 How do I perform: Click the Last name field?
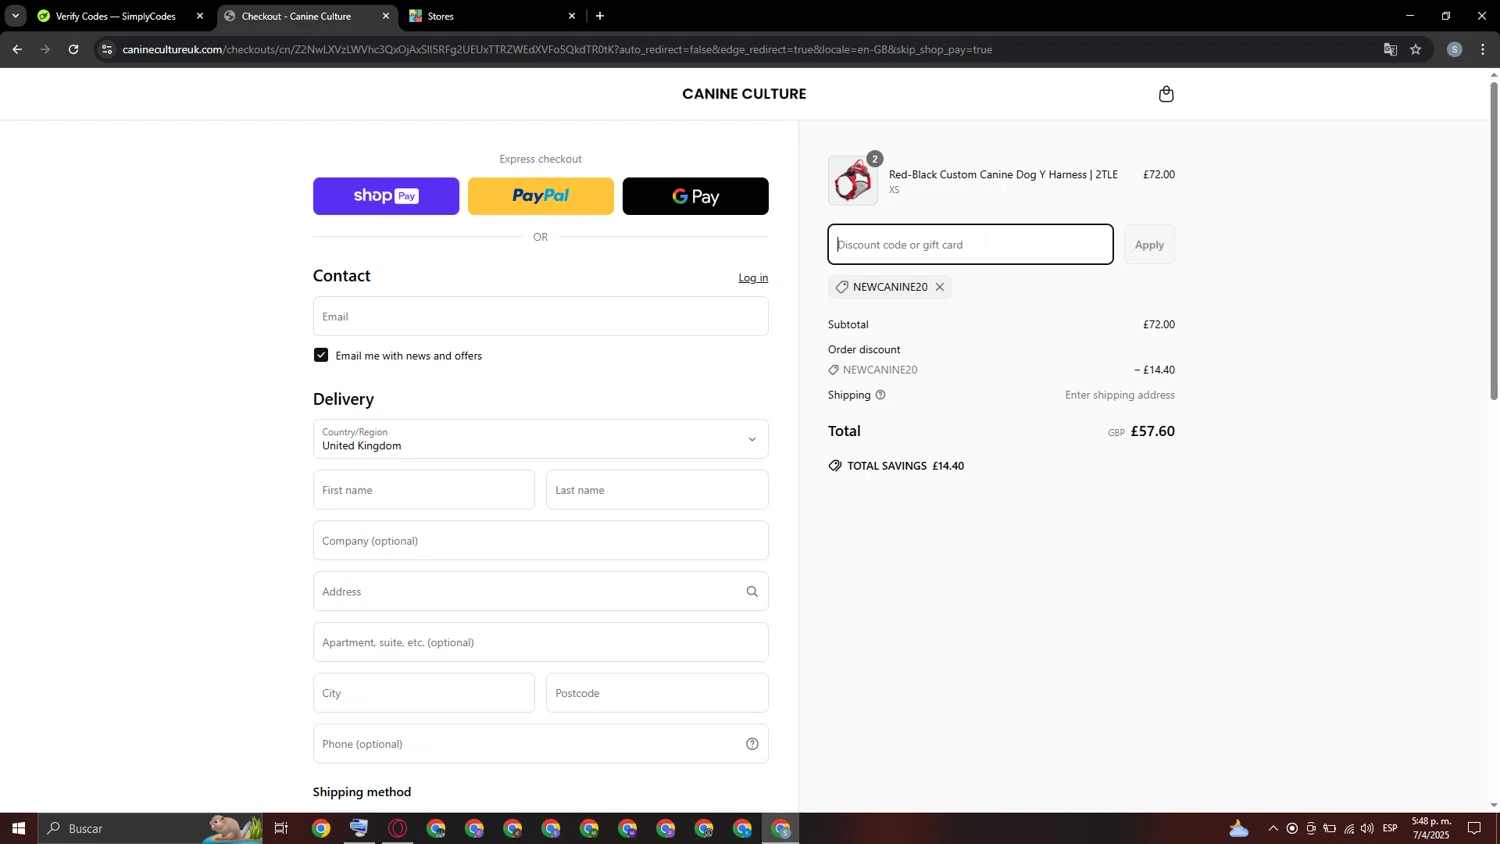tap(657, 490)
